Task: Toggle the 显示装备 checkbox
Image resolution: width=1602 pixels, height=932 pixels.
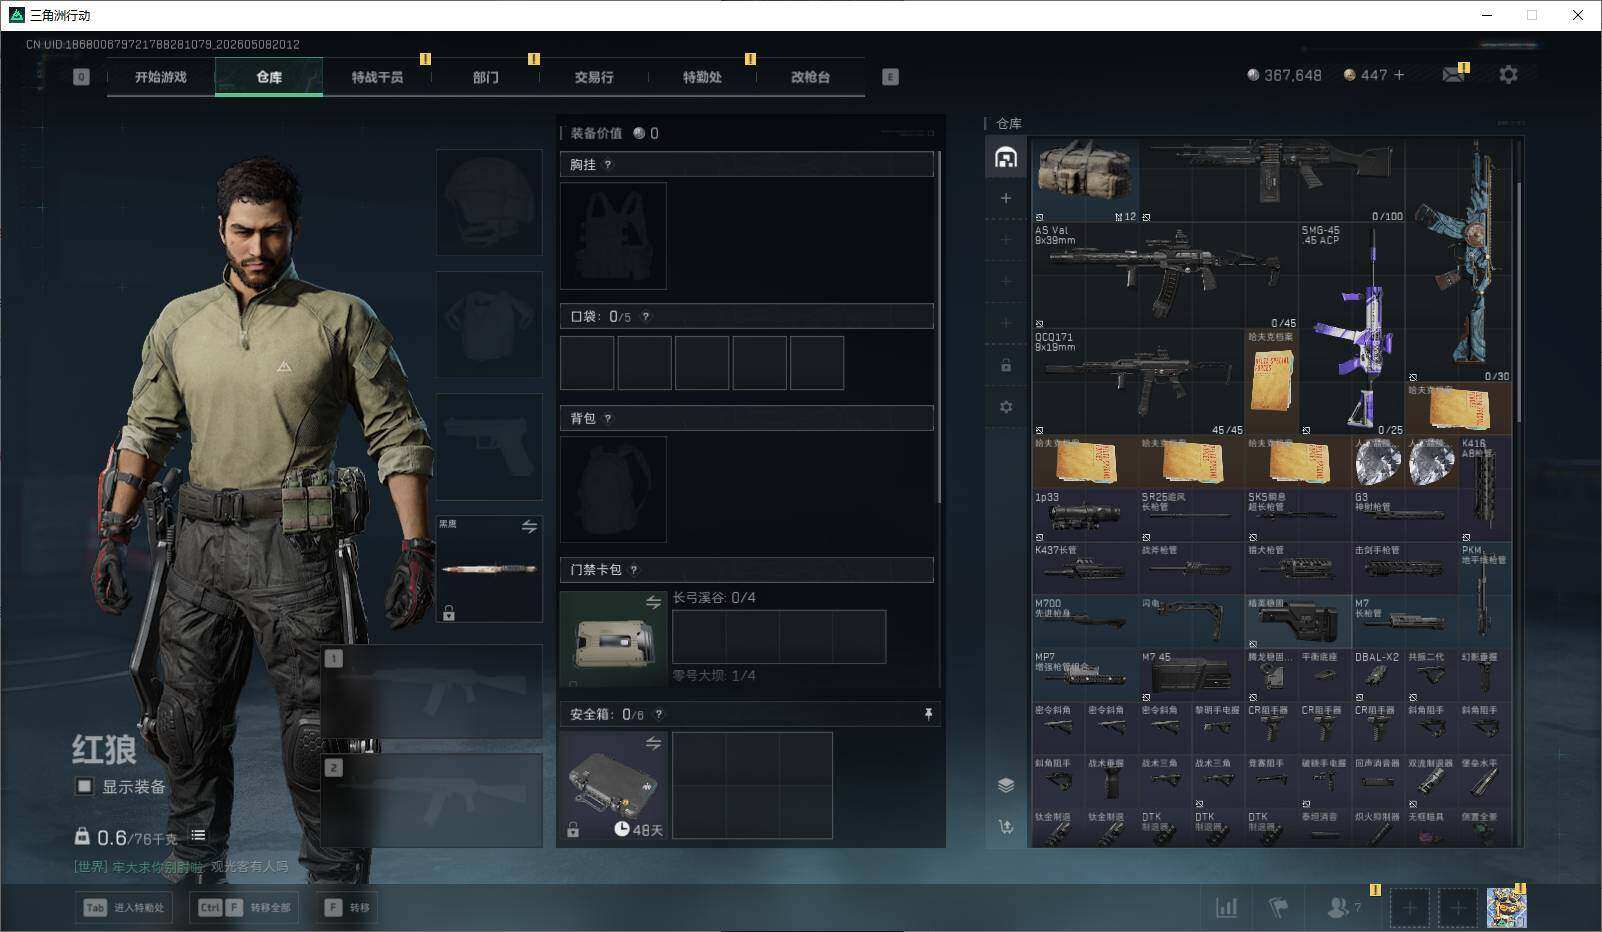Action: coord(84,786)
